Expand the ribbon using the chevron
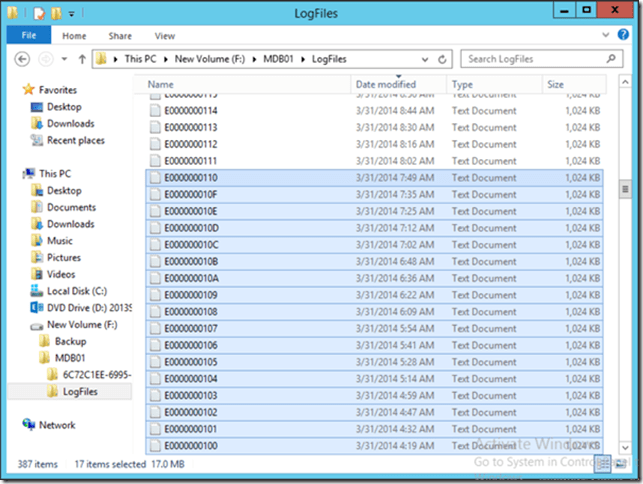The width and height of the screenshot is (643, 484). (x=608, y=36)
